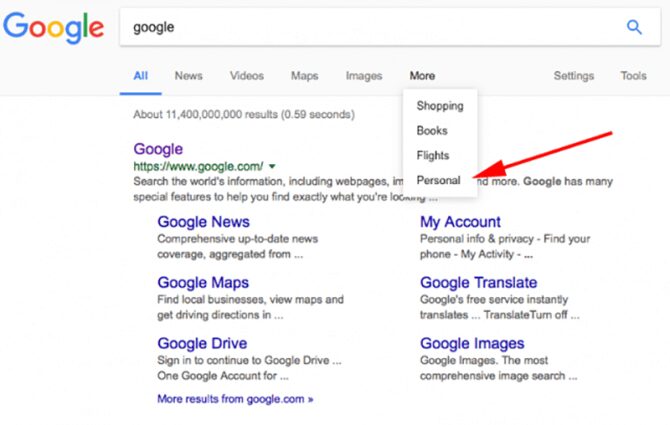Open the More dropdown menu
The height and width of the screenshot is (425, 670).
click(422, 76)
